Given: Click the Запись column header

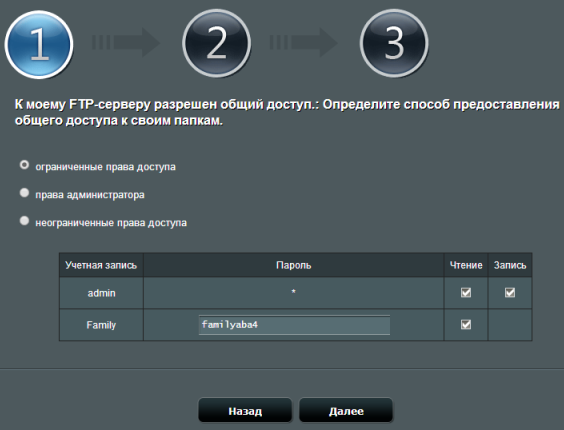Looking at the screenshot, I should tap(510, 265).
